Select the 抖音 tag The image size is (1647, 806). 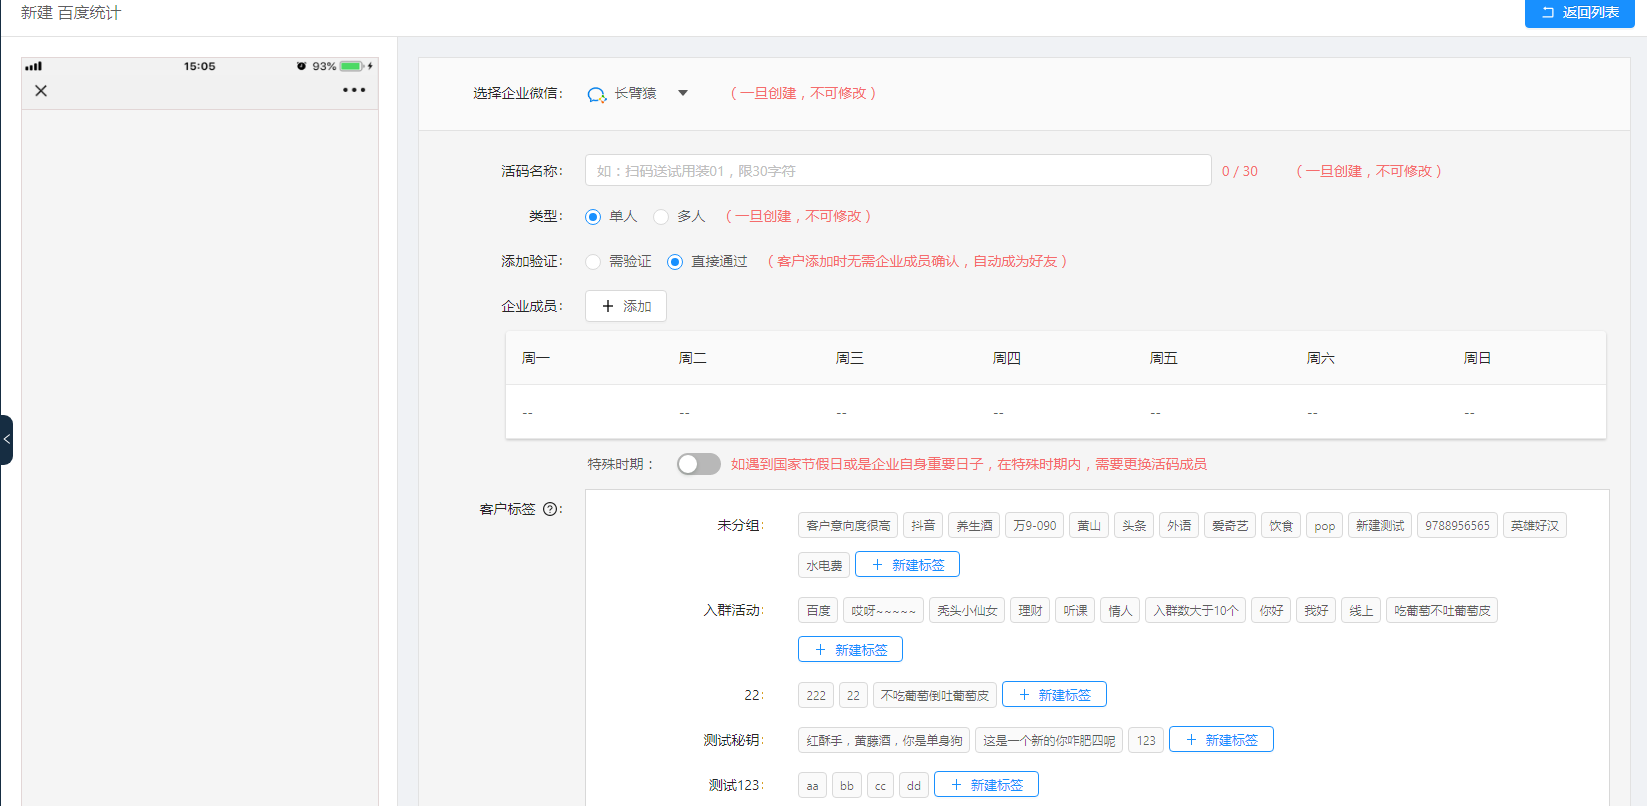pyautogui.click(x=923, y=526)
